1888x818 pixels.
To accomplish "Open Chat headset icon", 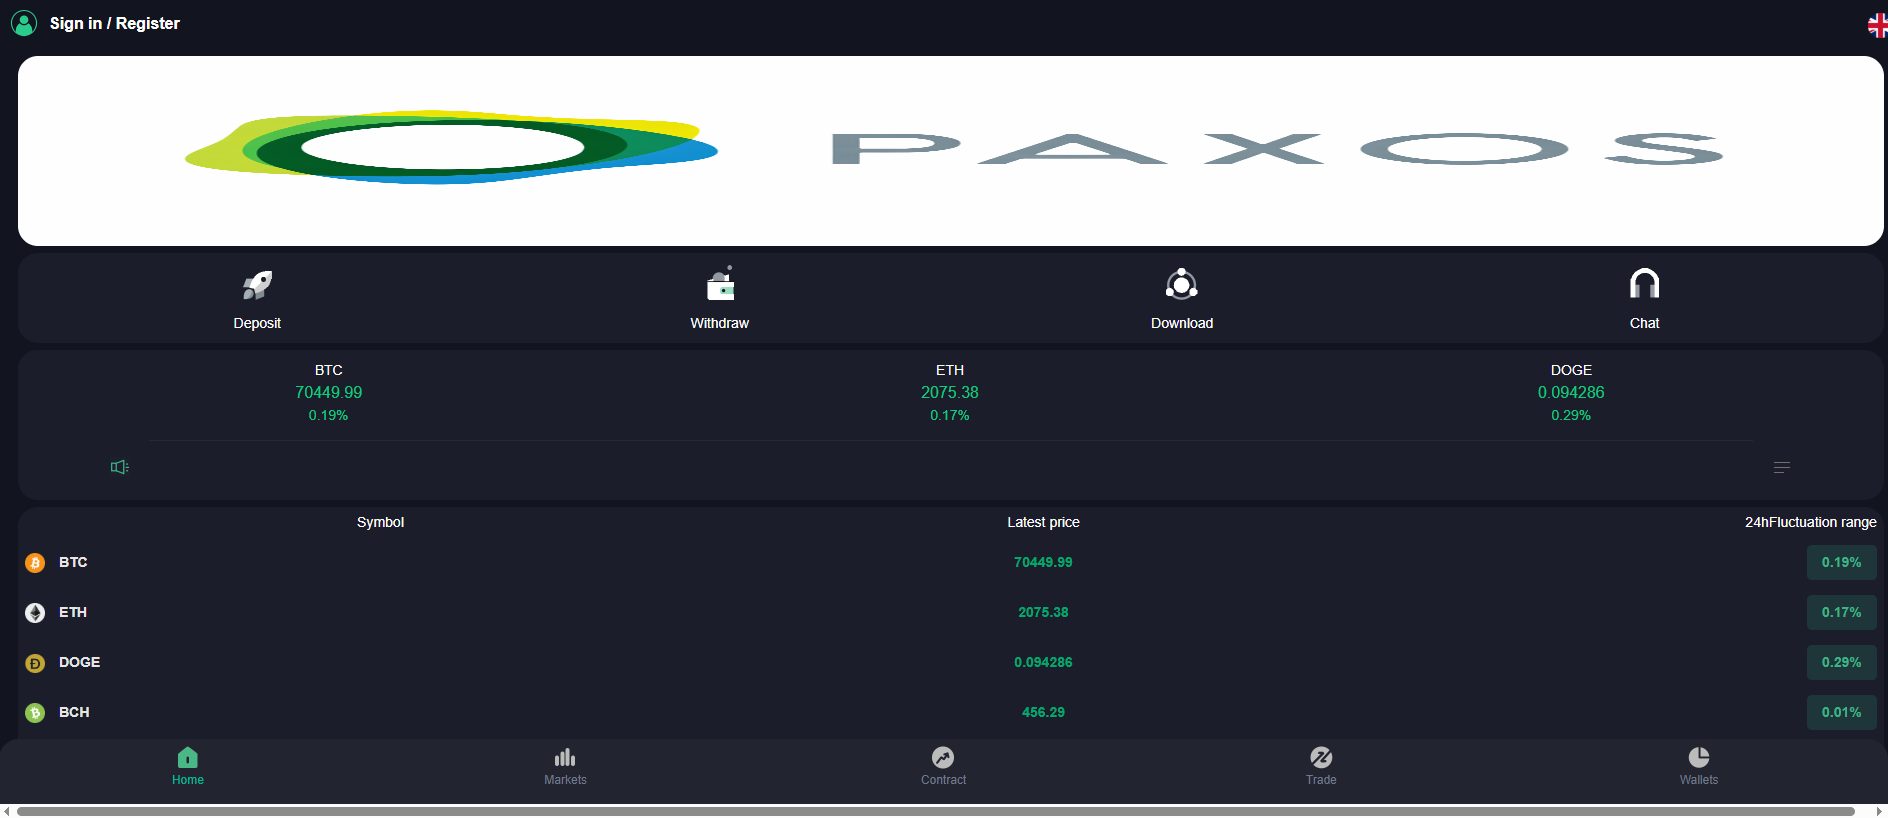I will pyautogui.click(x=1644, y=284).
